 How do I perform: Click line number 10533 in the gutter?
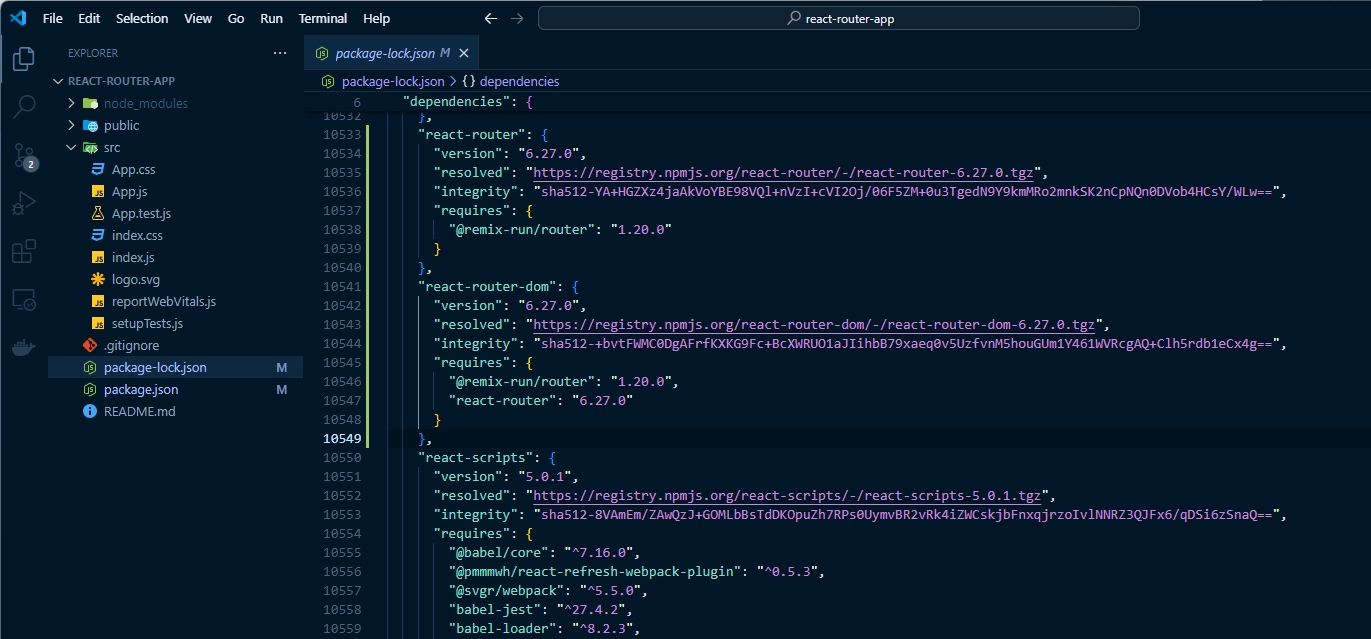click(x=342, y=134)
